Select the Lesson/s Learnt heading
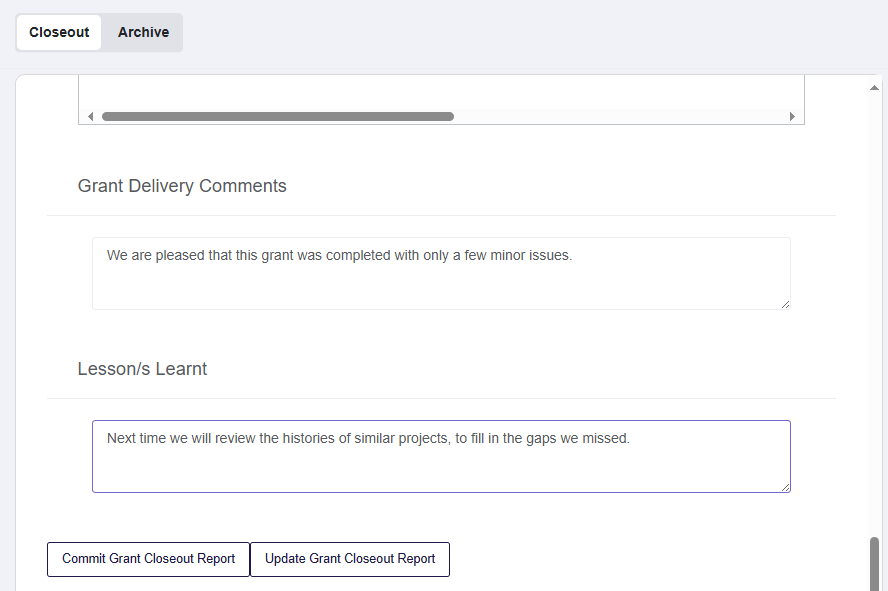 (x=142, y=369)
